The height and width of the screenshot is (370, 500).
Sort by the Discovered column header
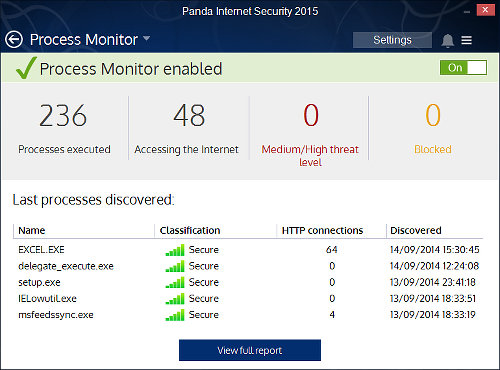click(x=416, y=230)
